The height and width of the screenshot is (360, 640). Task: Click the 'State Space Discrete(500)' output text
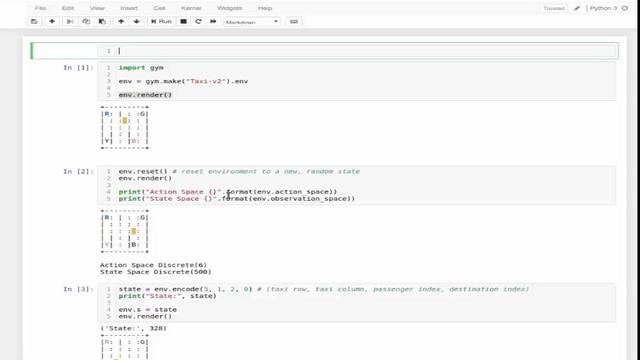tap(156, 272)
